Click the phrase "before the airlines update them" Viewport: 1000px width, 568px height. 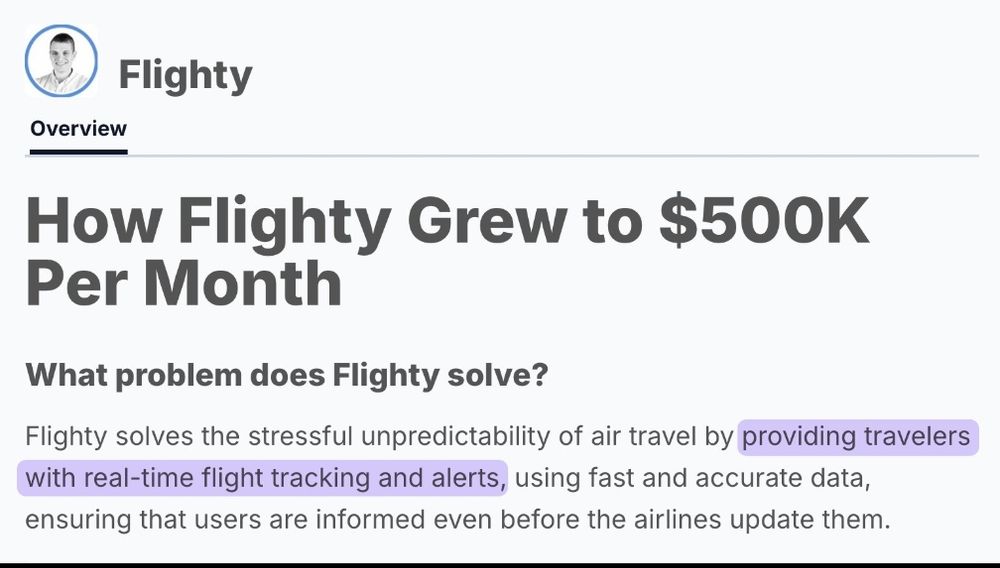pos(695,519)
